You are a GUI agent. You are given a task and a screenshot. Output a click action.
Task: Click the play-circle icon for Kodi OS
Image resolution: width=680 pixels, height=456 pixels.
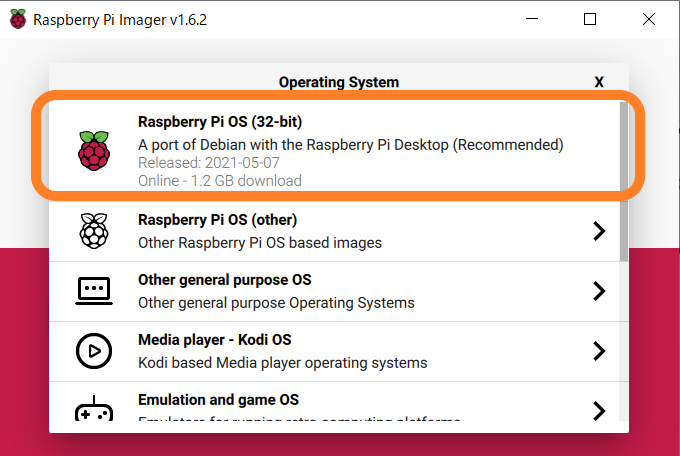[93, 351]
